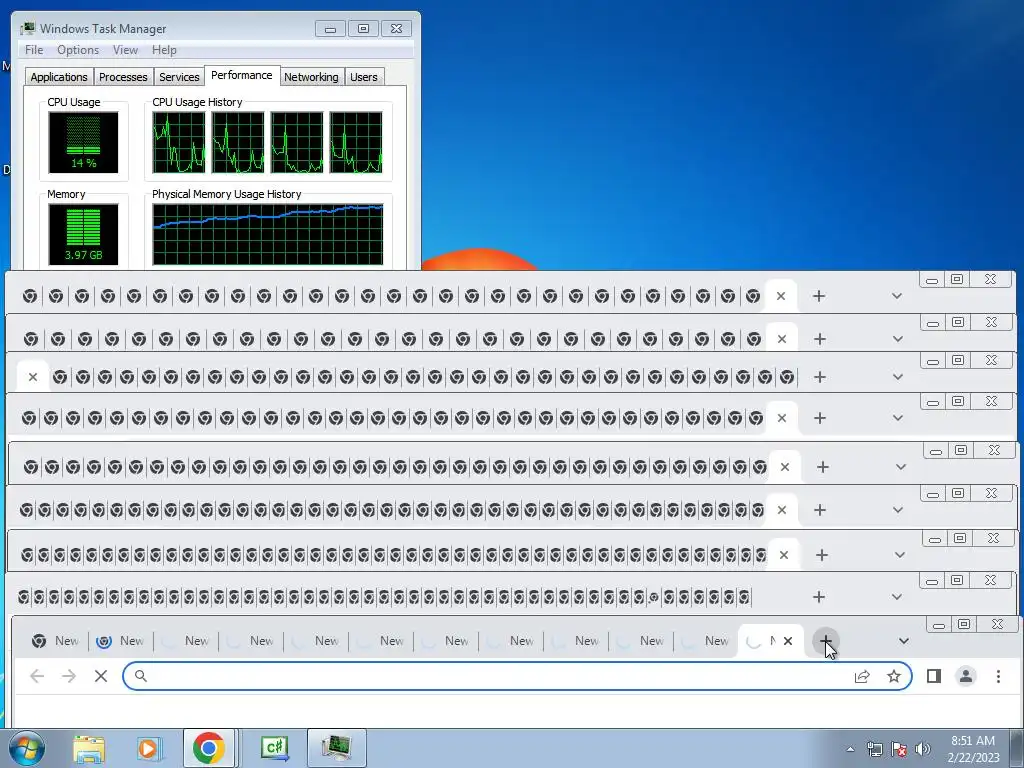1024x768 pixels.
Task: Add a new tab in the front Chrome window
Action: click(825, 641)
